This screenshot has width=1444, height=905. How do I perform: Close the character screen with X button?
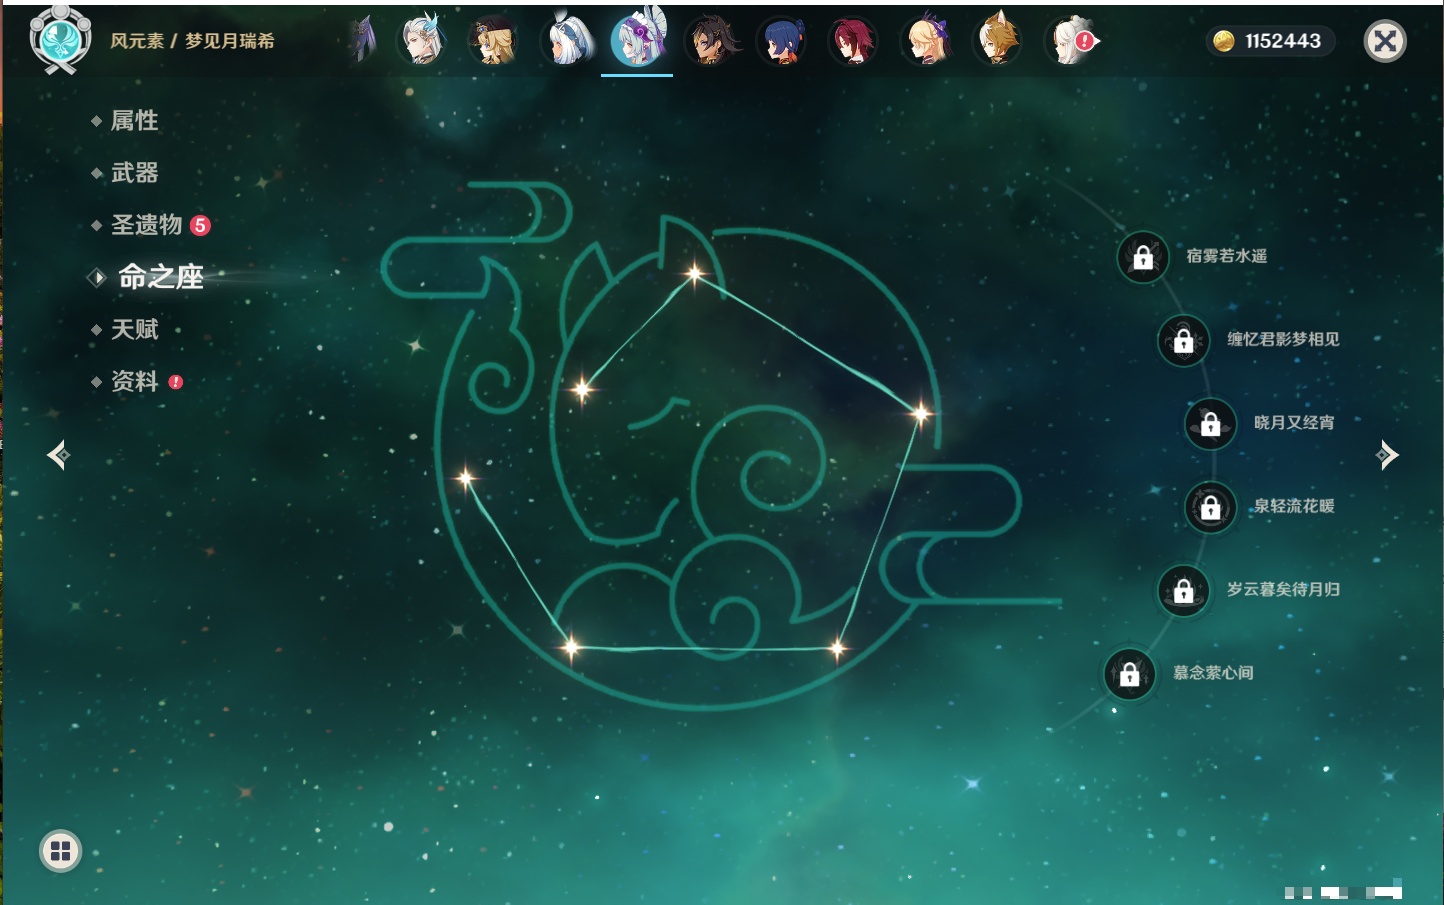click(1385, 41)
